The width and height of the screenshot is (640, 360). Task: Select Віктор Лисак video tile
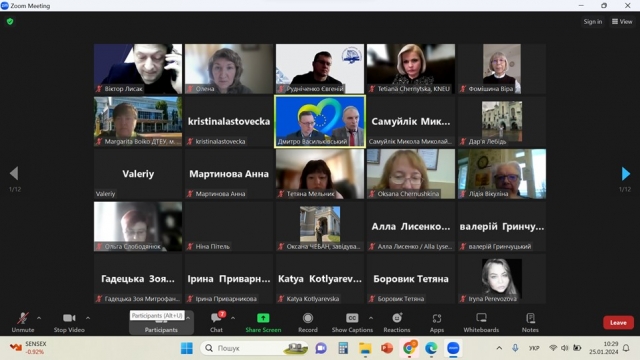coord(138,69)
